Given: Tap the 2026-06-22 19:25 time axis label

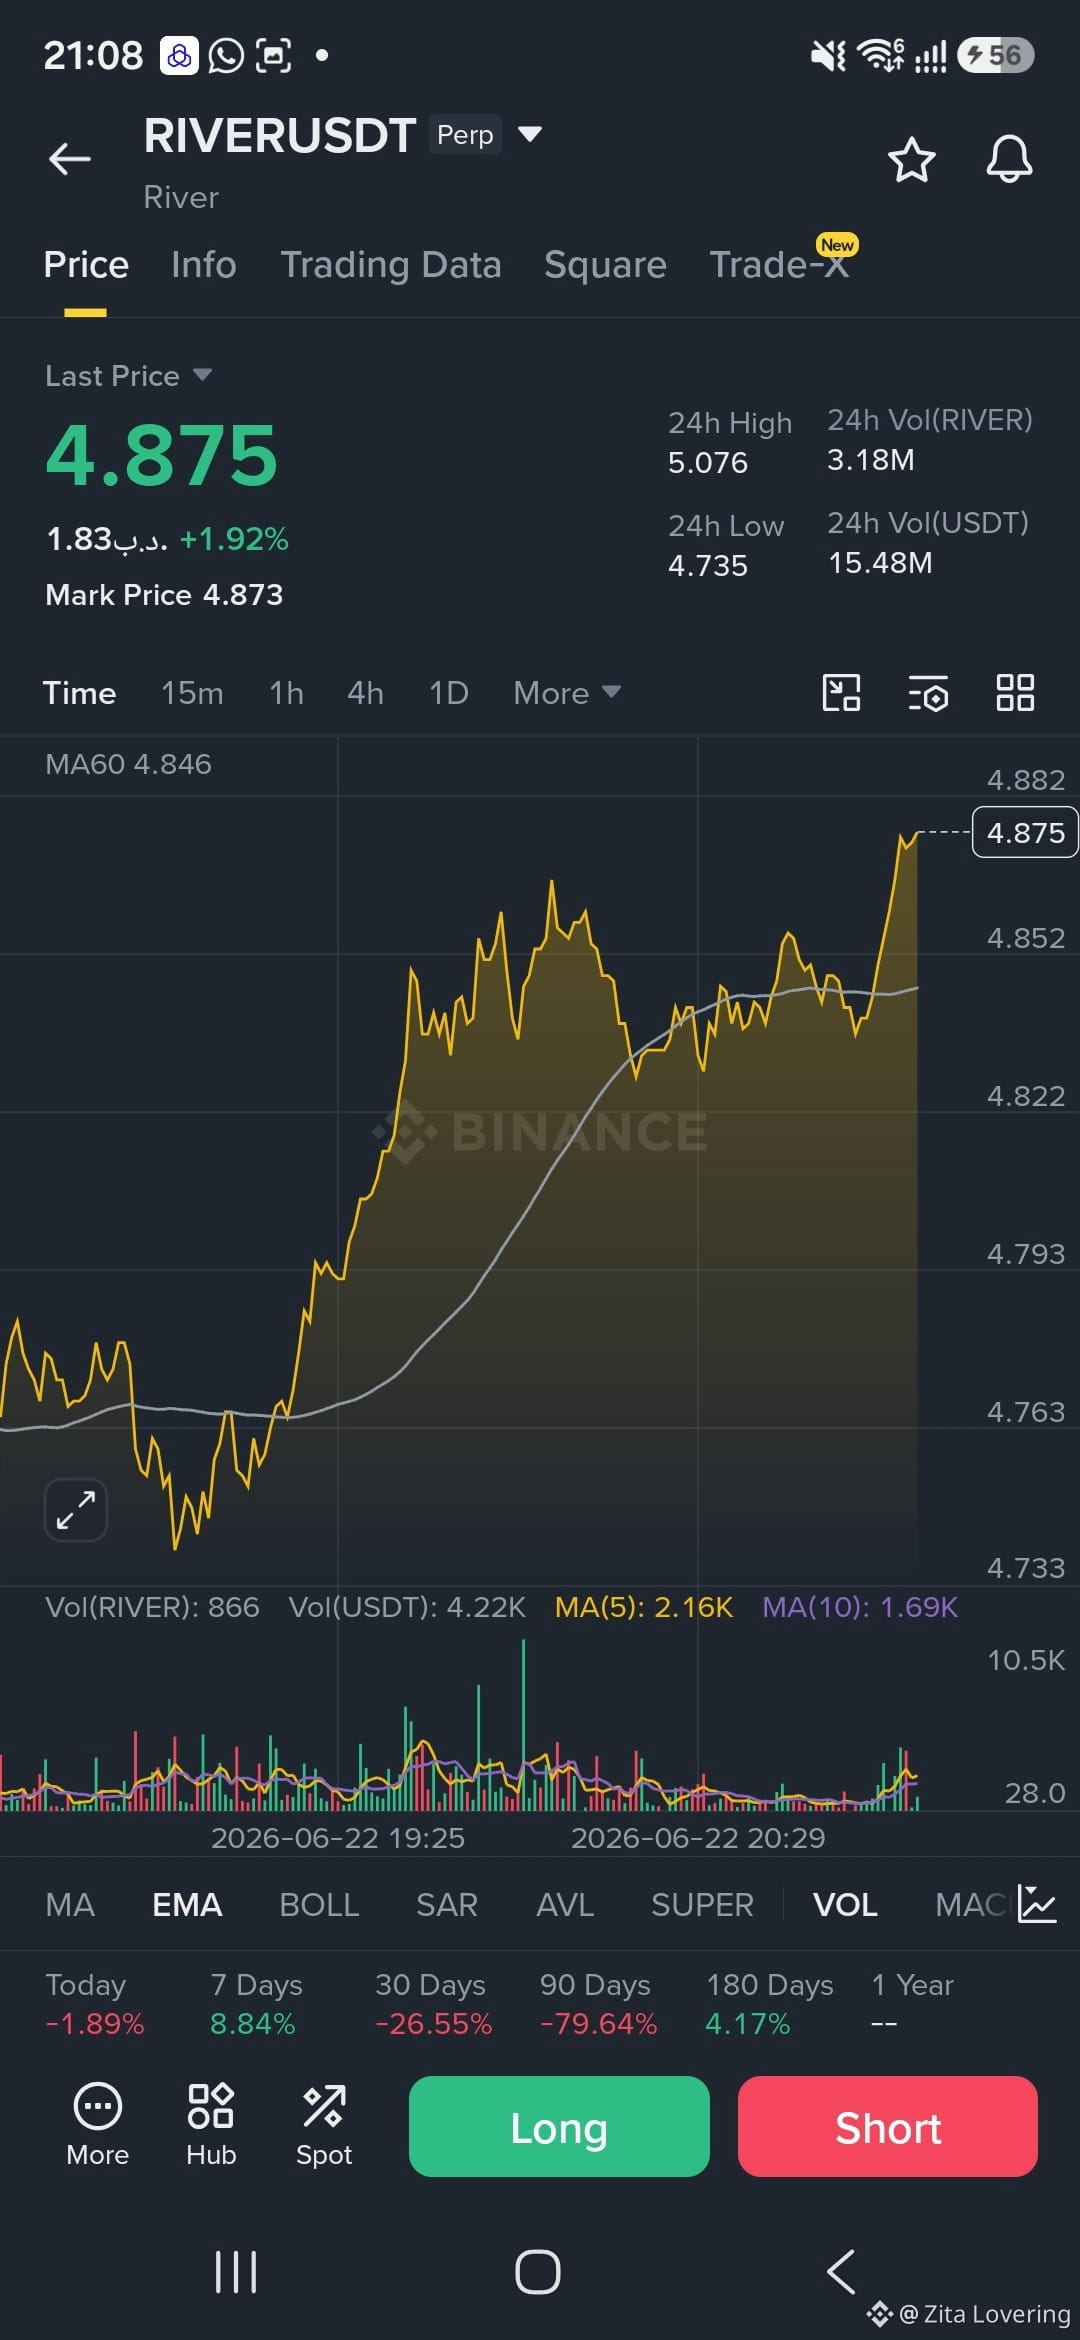Looking at the screenshot, I should (x=338, y=1838).
